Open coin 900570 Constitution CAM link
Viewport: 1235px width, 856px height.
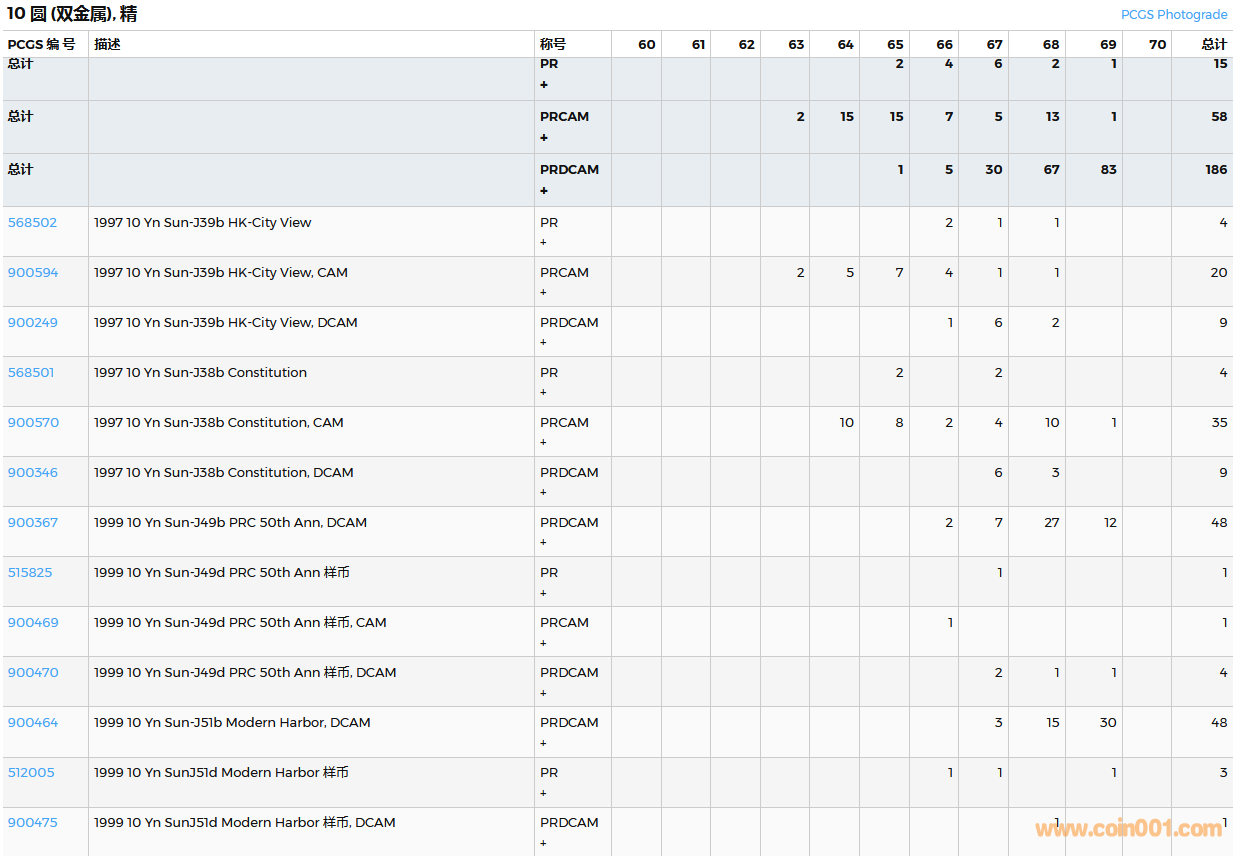33,423
